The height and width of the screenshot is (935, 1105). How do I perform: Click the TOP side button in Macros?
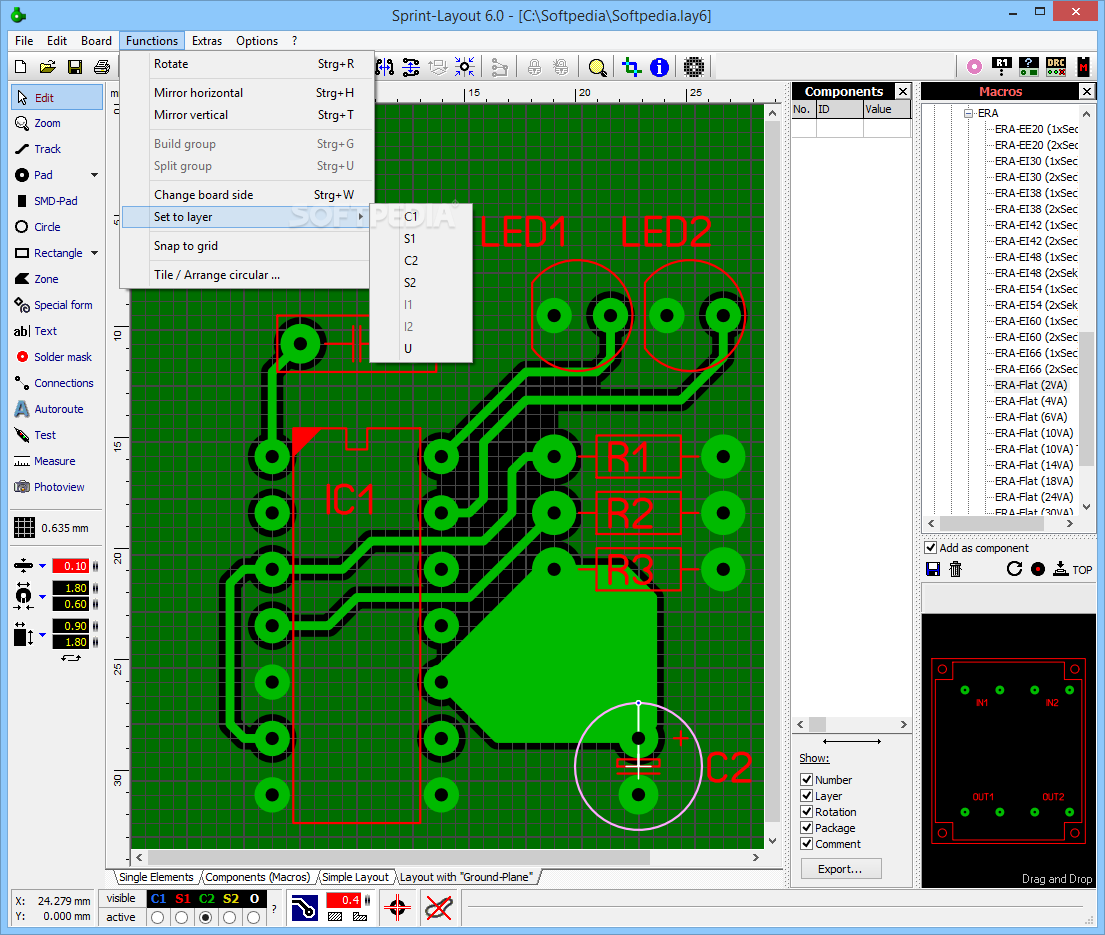click(x=1073, y=569)
